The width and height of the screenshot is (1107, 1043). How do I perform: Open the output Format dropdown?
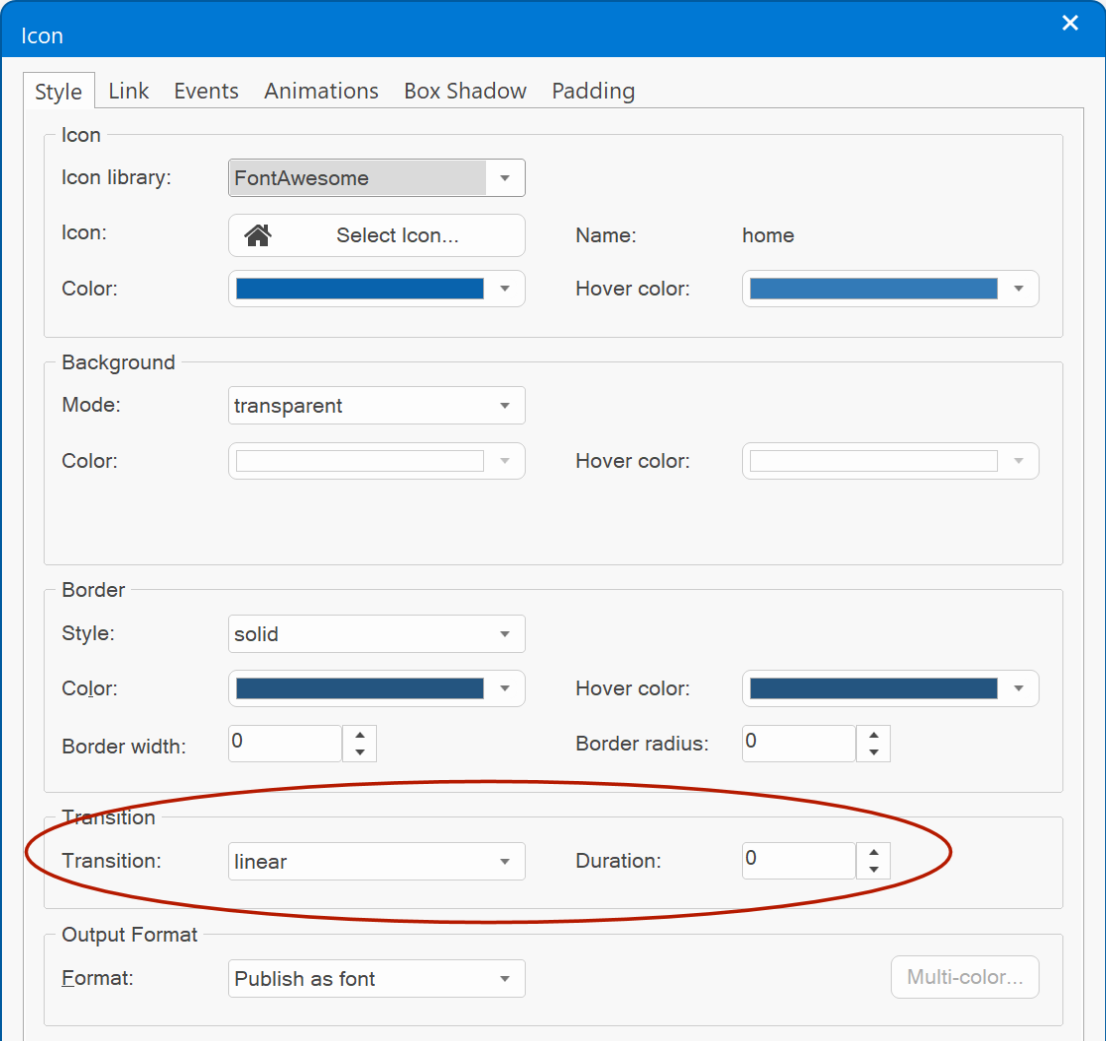[x=376, y=979]
